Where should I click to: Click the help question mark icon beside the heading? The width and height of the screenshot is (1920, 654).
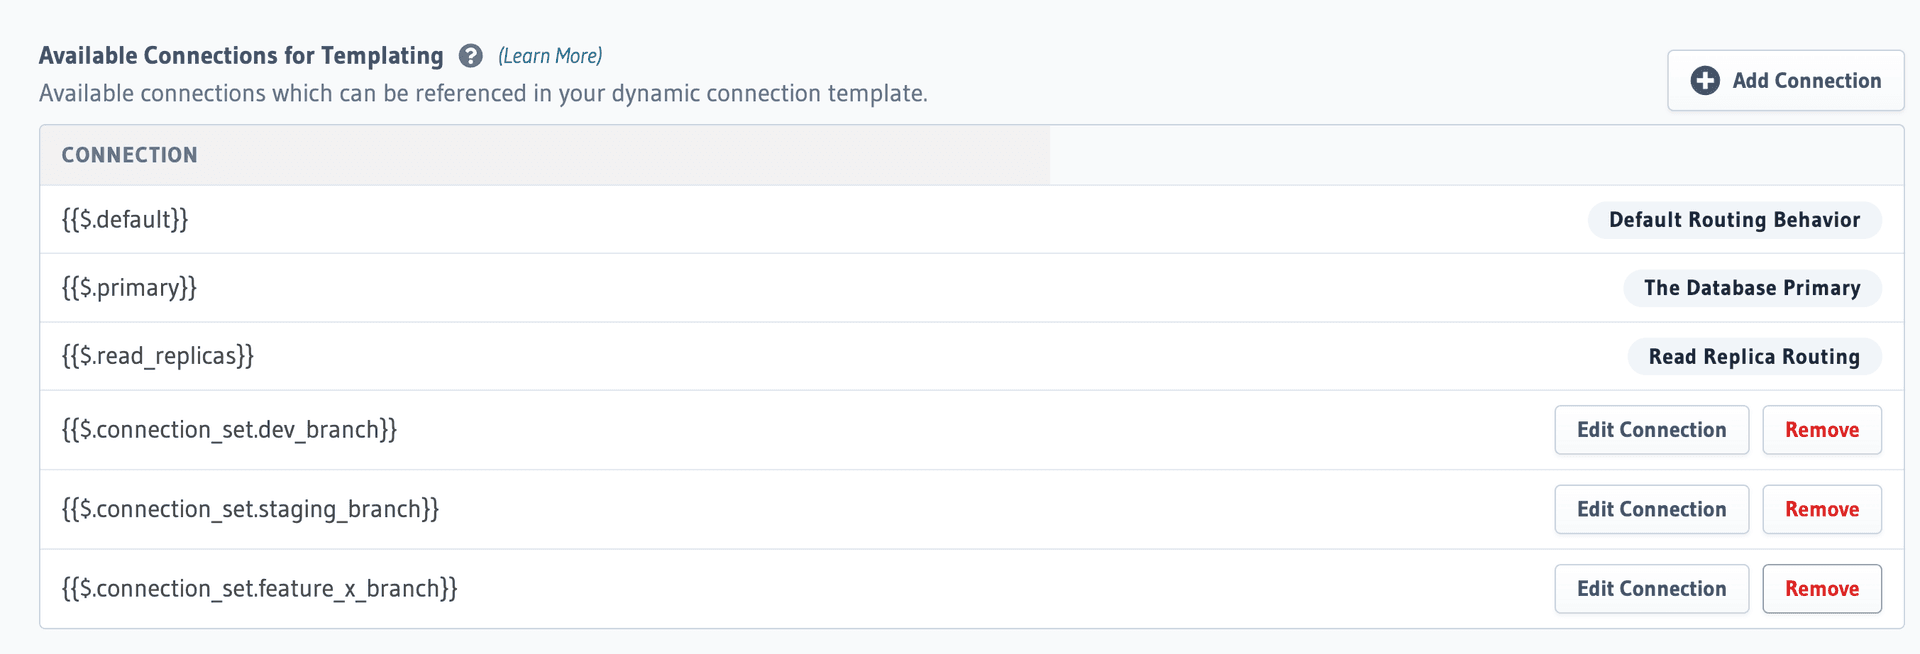click(x=470, y=56)
